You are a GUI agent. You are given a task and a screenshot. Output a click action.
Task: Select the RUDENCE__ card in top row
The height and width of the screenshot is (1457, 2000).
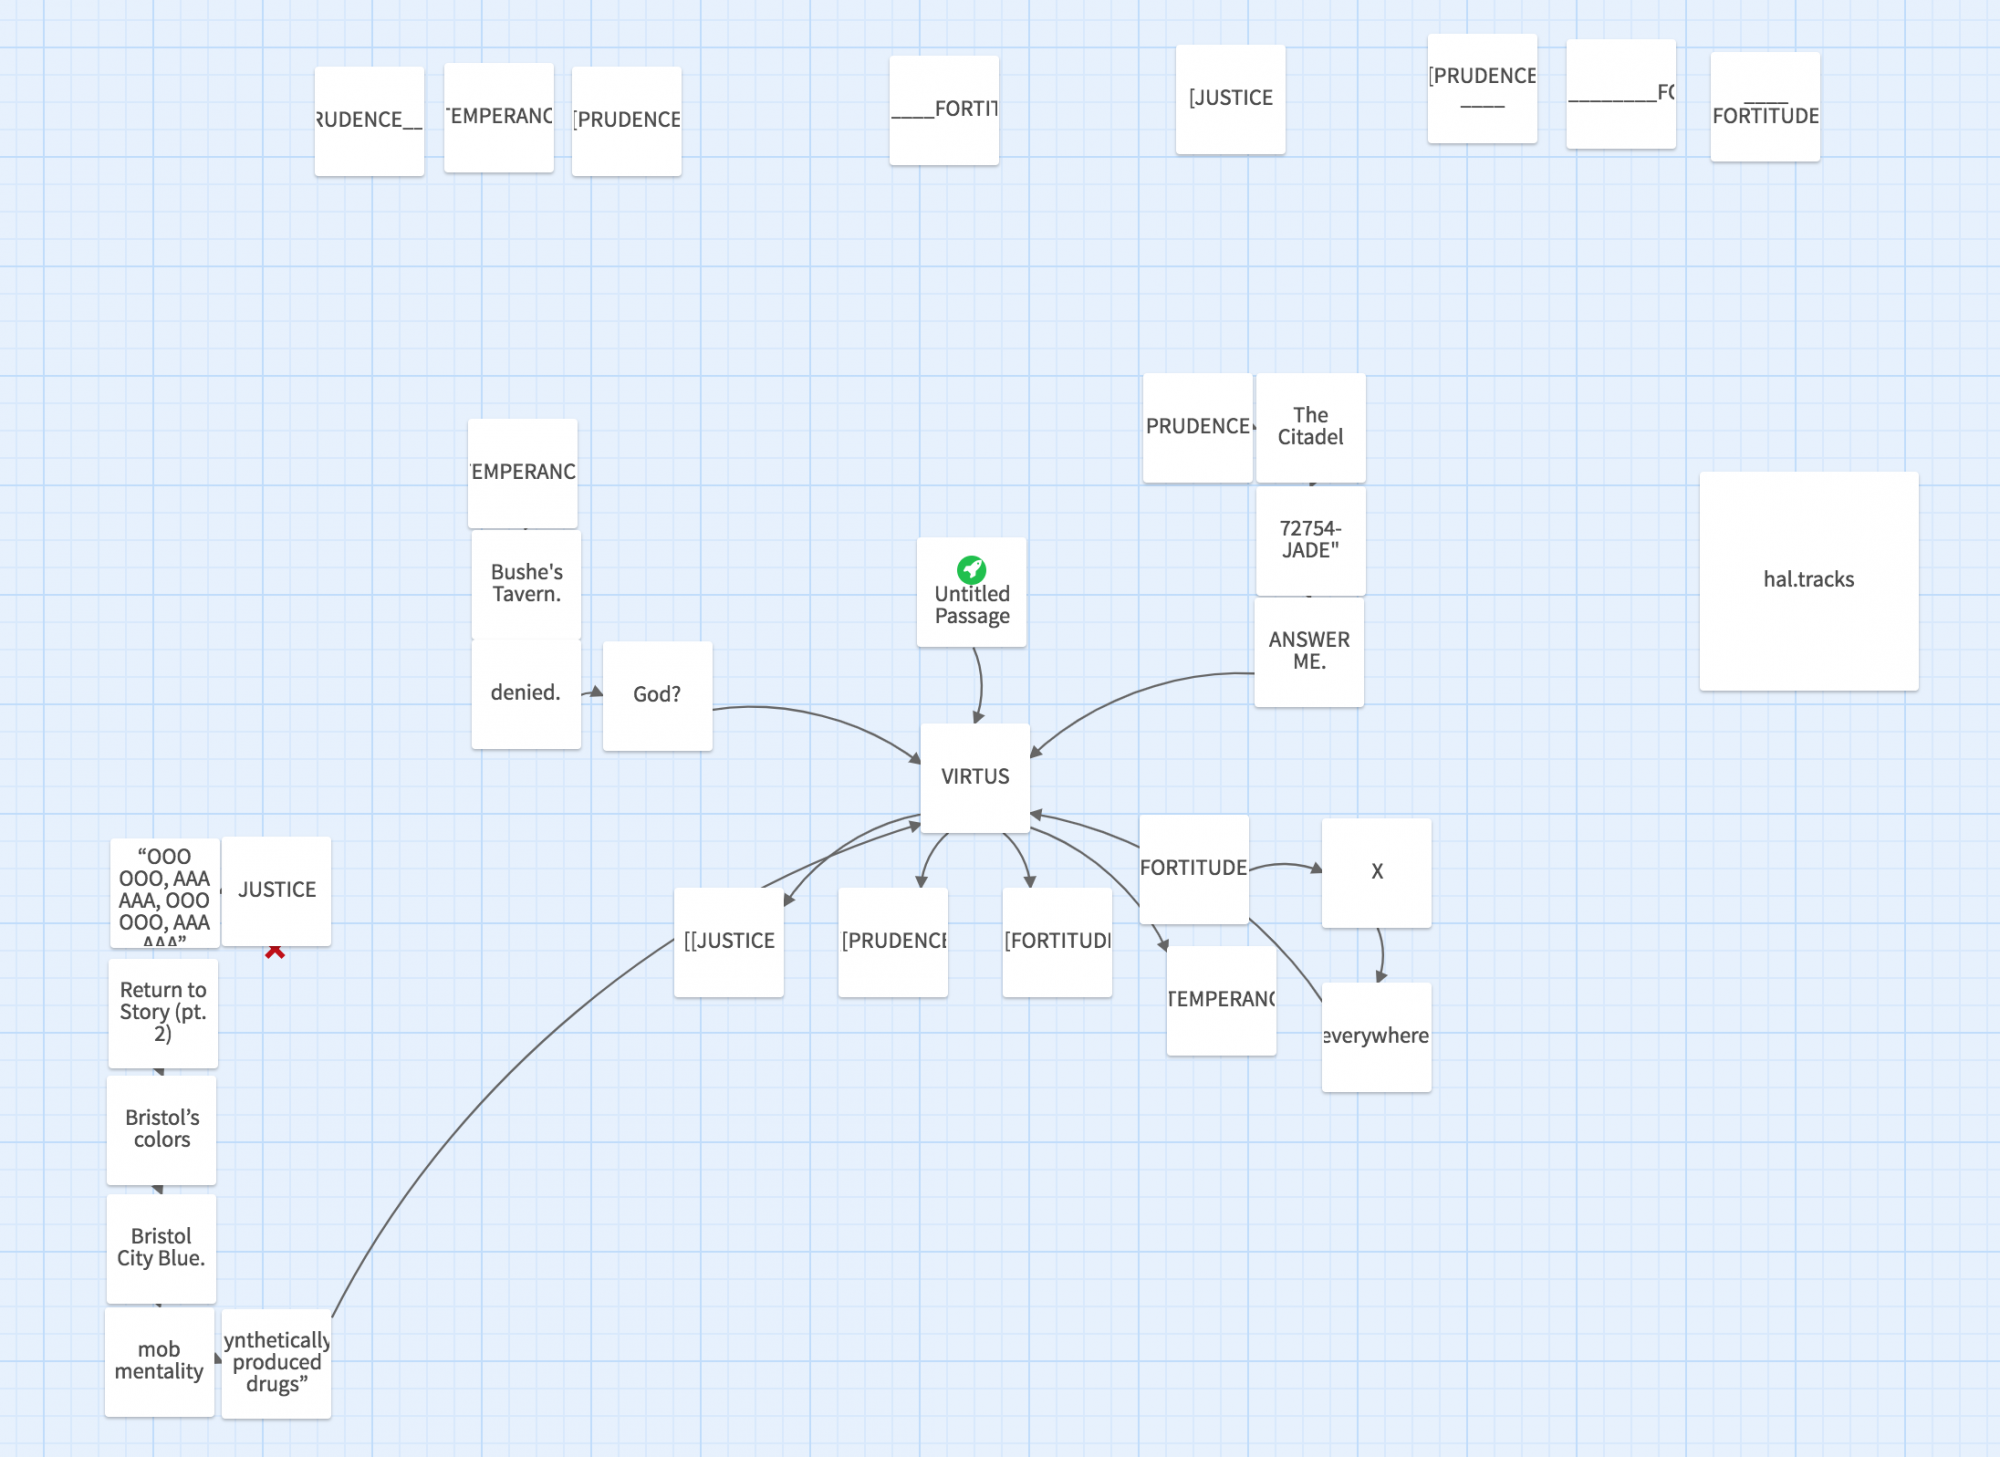click(369, 121)
